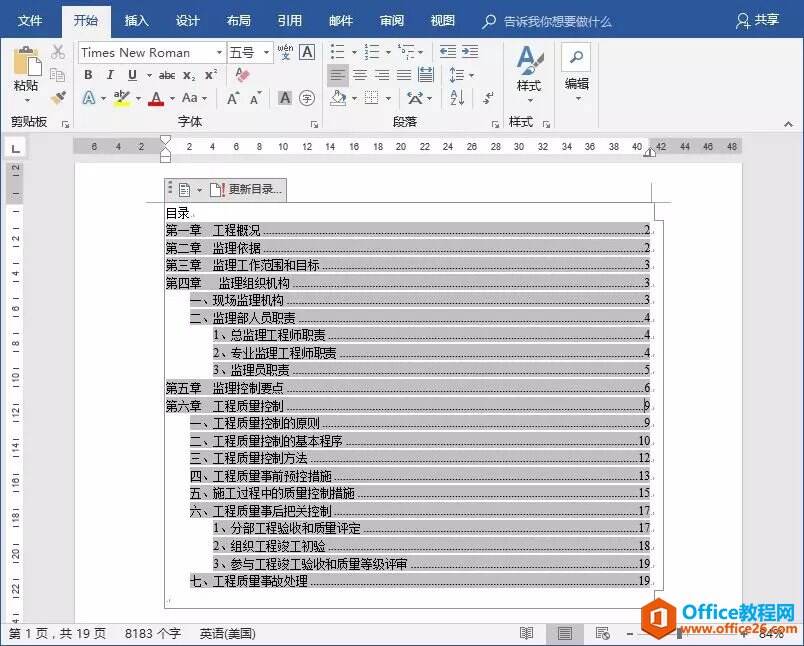
Task: Click inside the Times New Roman font box
Action: point(147,52)
